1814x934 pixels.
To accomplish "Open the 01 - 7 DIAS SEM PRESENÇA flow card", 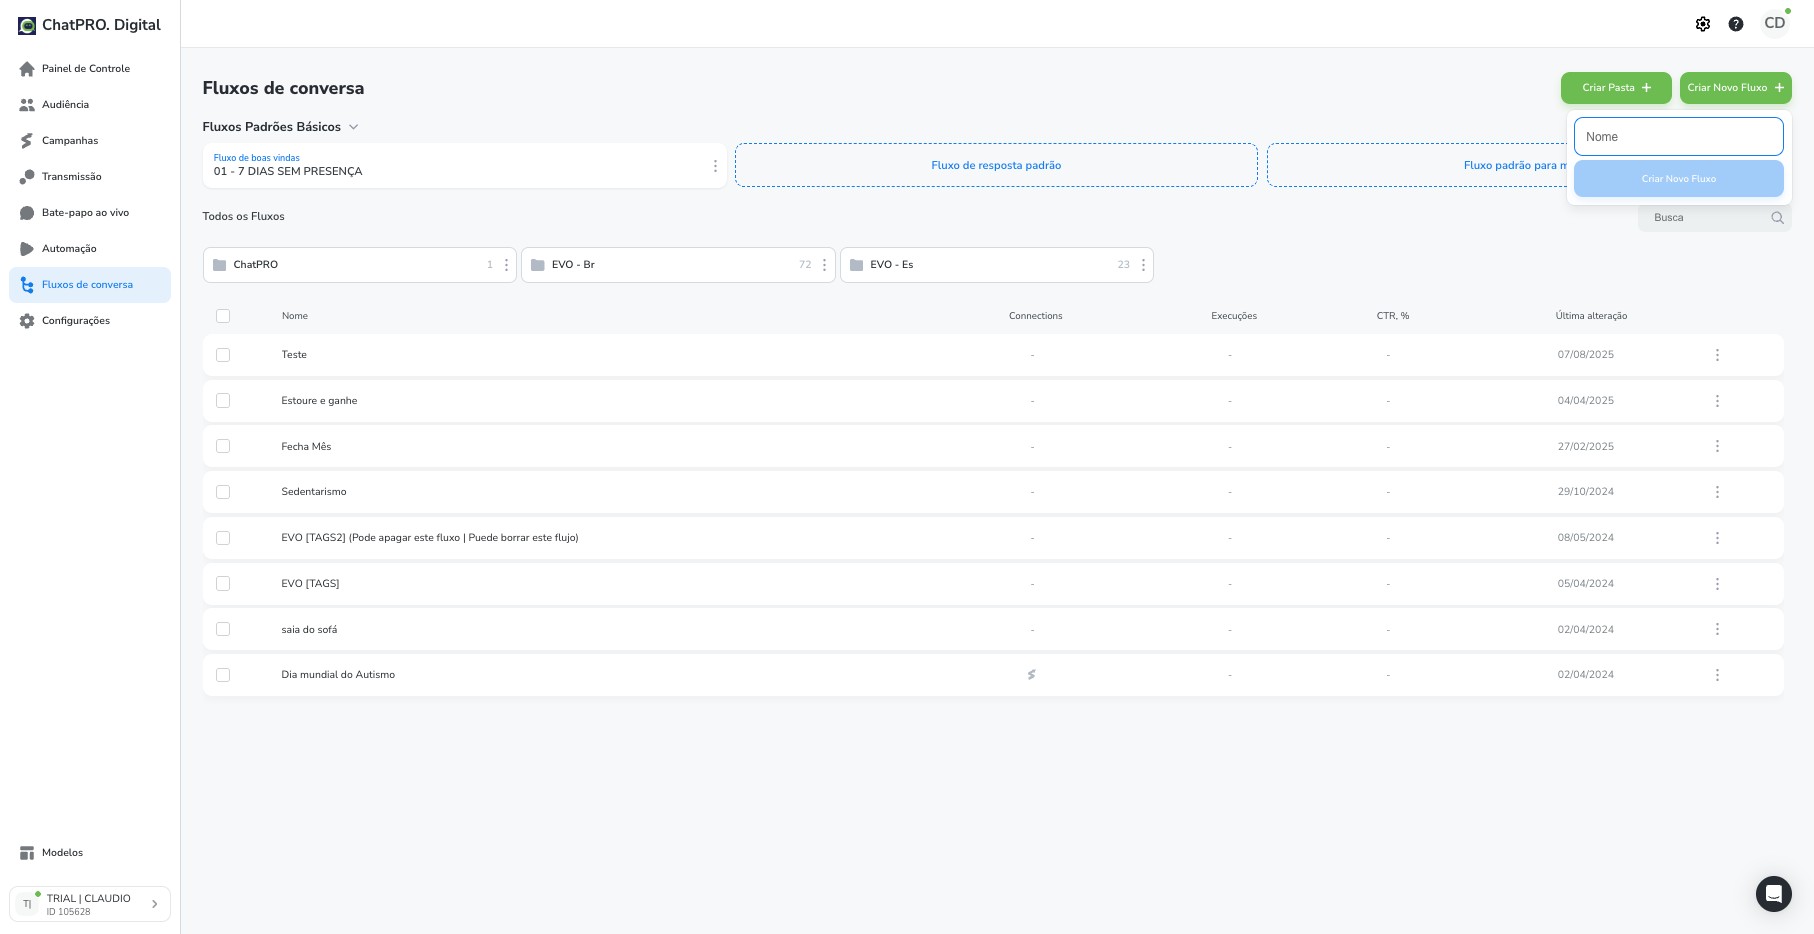I will pos(465,166).
